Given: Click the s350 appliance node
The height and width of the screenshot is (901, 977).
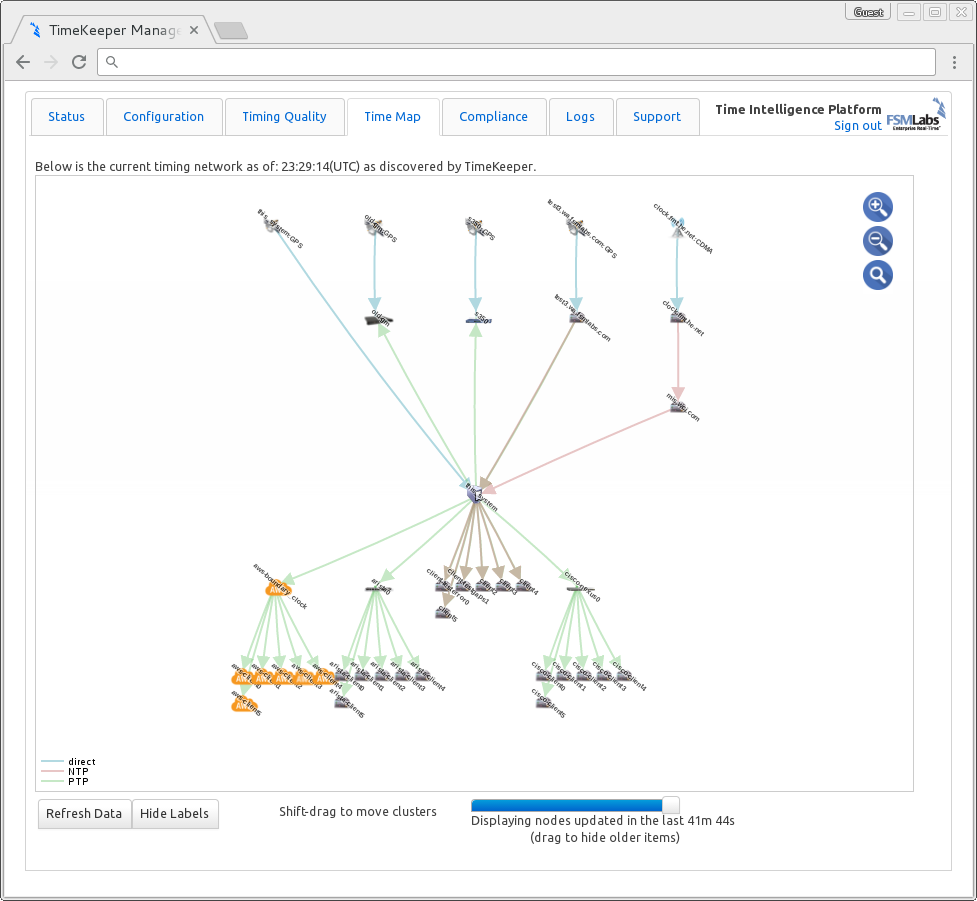Looking at the screenshot, I should point(479,320).
